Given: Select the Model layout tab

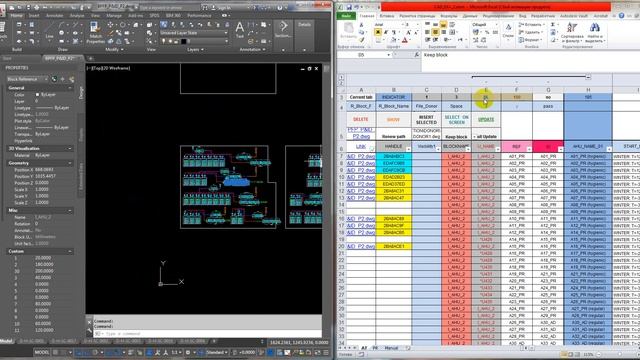Looking at the screenshot, I should (6, 341).
